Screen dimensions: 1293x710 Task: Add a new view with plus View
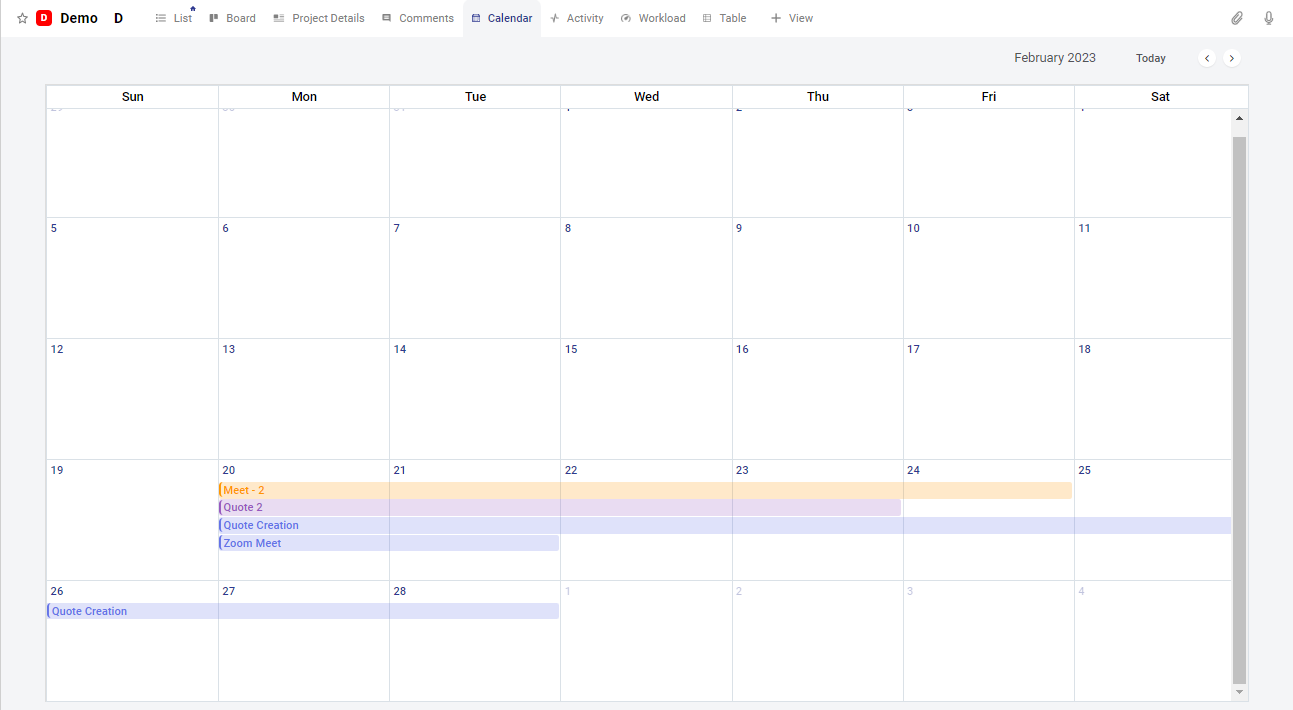click(791, 18)
